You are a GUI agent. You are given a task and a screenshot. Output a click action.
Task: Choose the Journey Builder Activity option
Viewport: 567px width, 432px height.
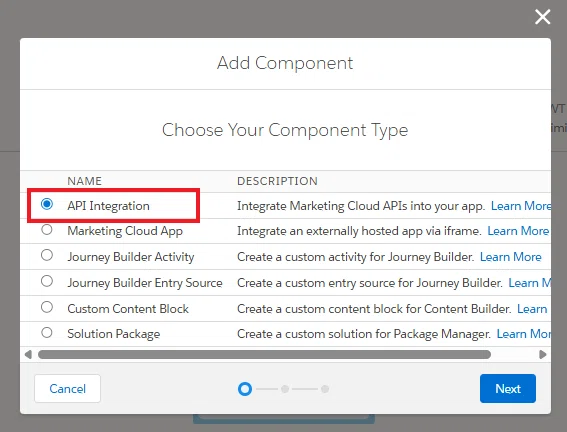coord(47,256)
